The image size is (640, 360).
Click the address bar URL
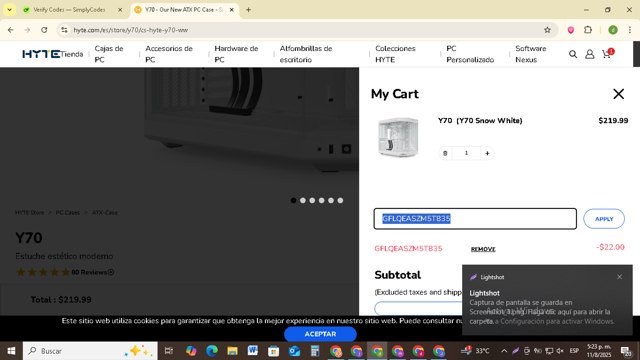click(131, 30)
